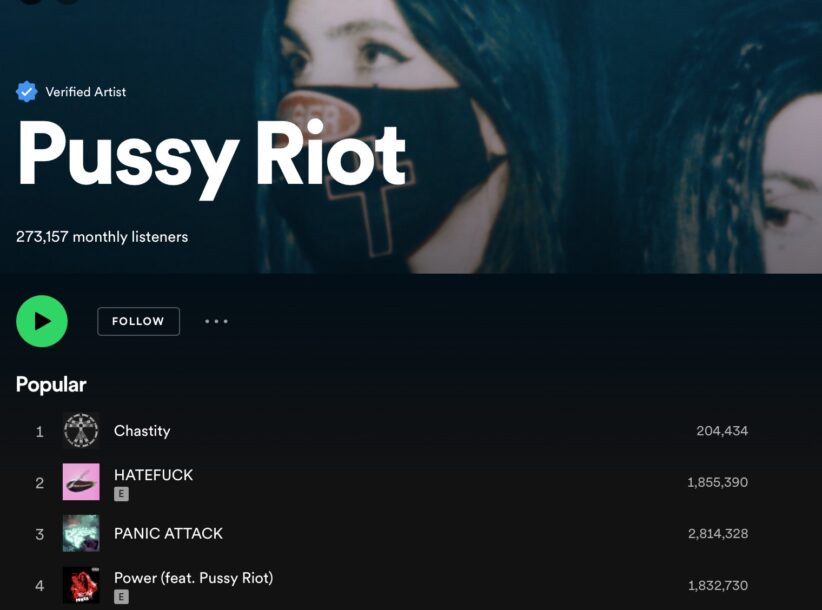The image size is (822, 610).
Task: Click the explicit E badge under HATEFUCK
Action: click(121, 494)
